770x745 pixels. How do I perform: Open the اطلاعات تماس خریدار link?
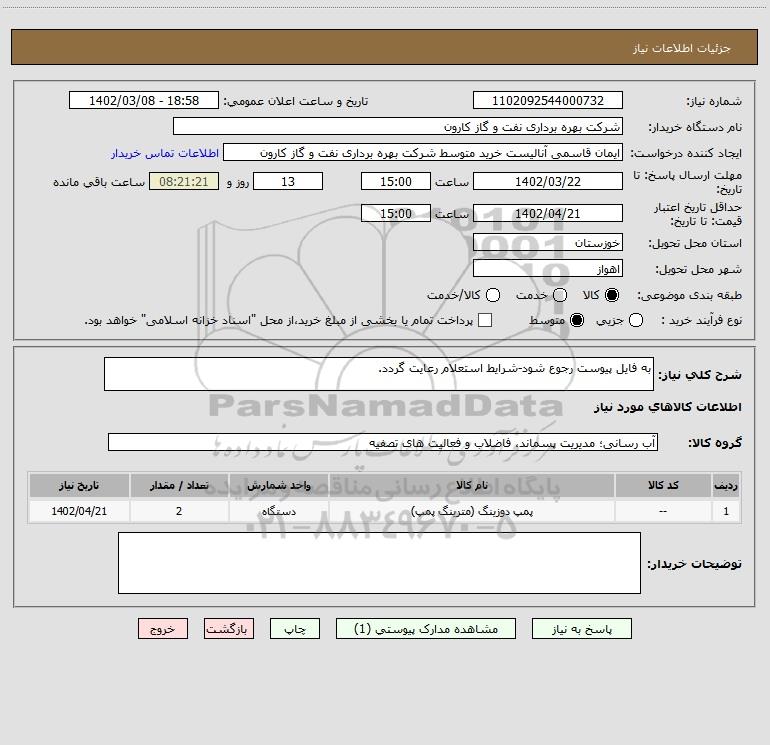point(165,153)
